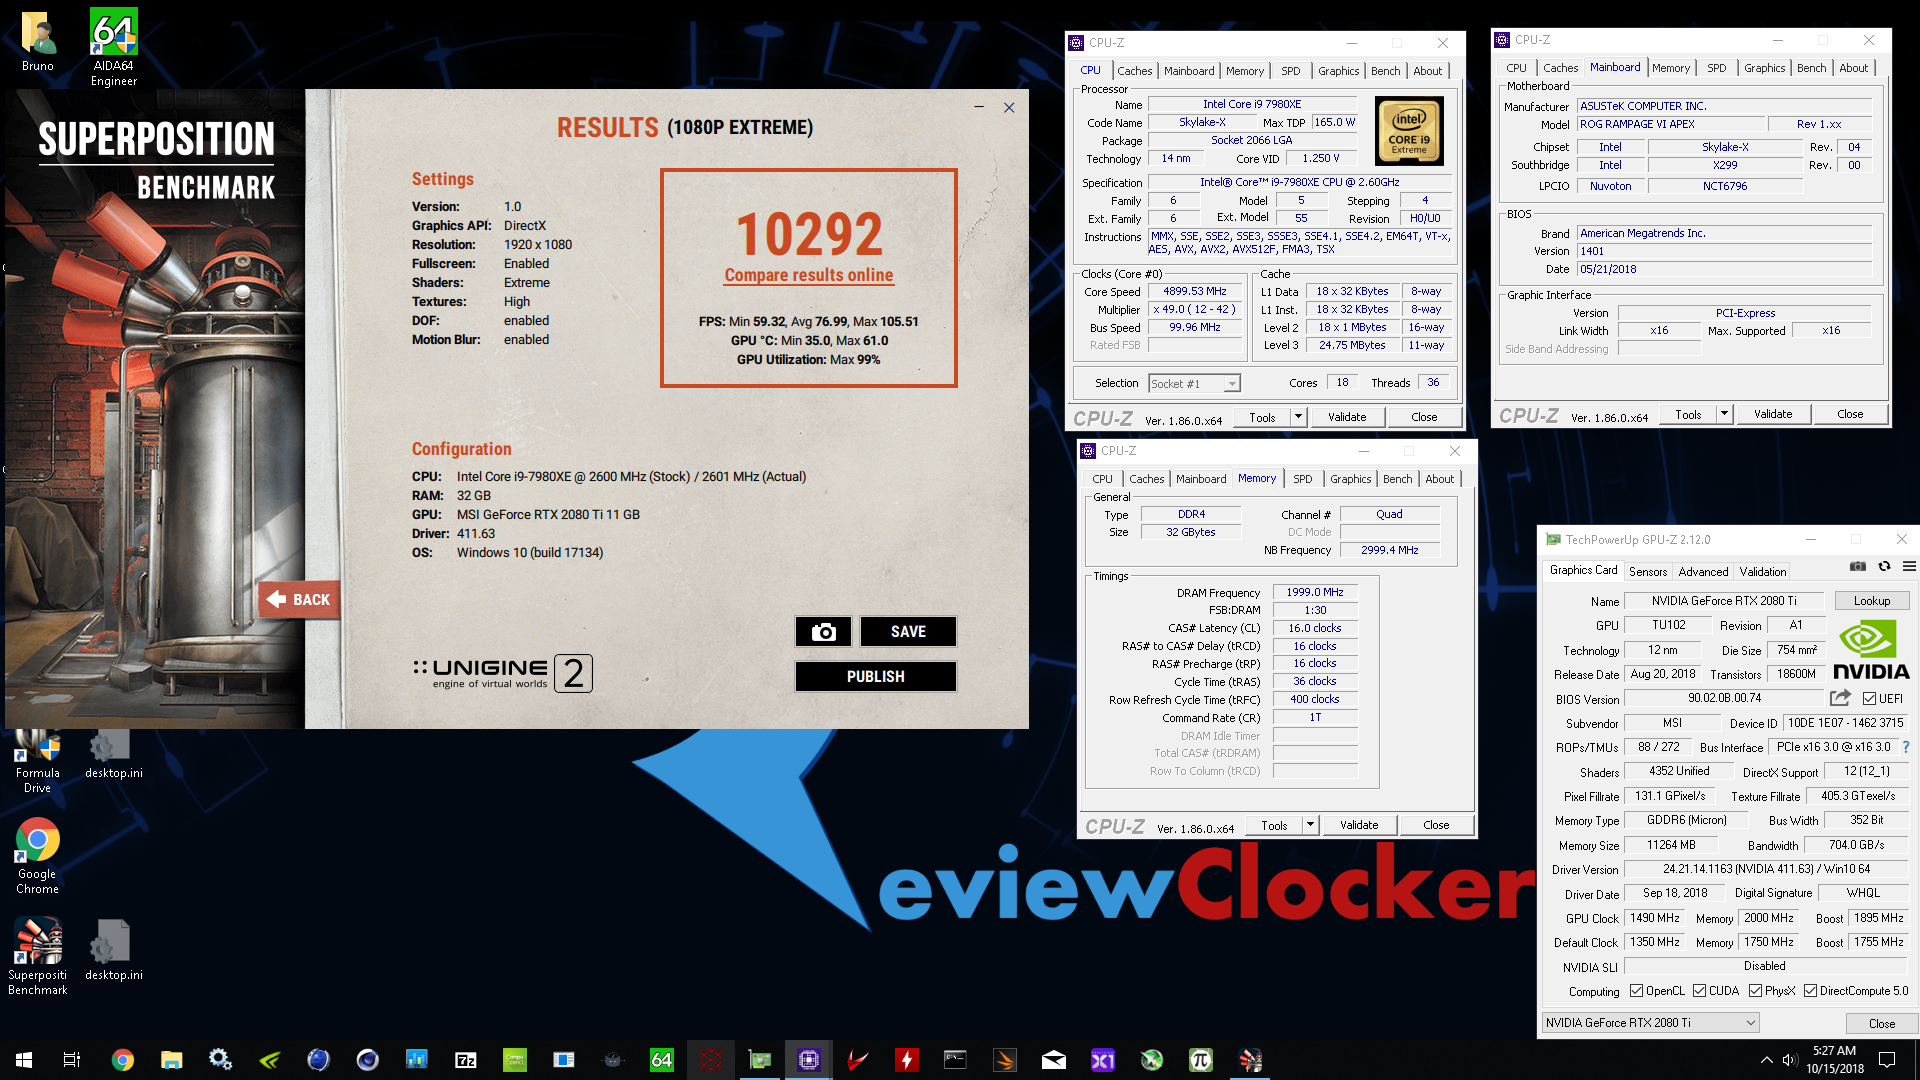Switch to GPU-Z in the taskbar
1920x1080 pixels.
point(760,1060)
